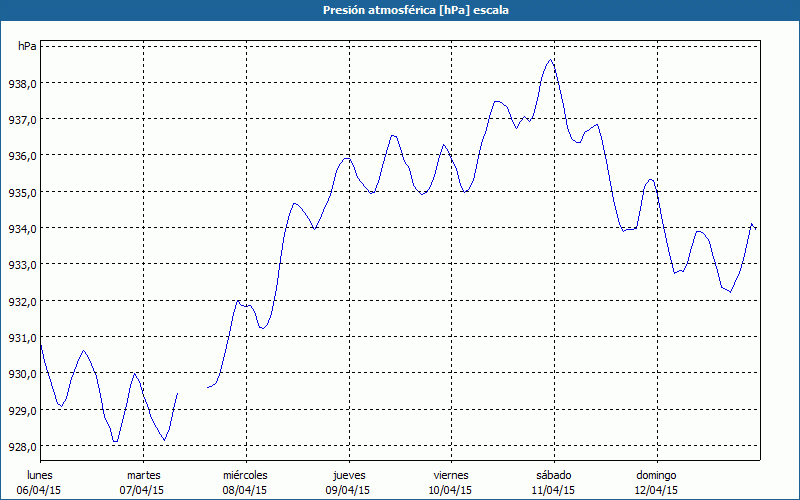Image resolution: width=800 pixels, height=500 pixels.
Task: Click the gap in the blue pressure line
Action: tap(192, 390)
